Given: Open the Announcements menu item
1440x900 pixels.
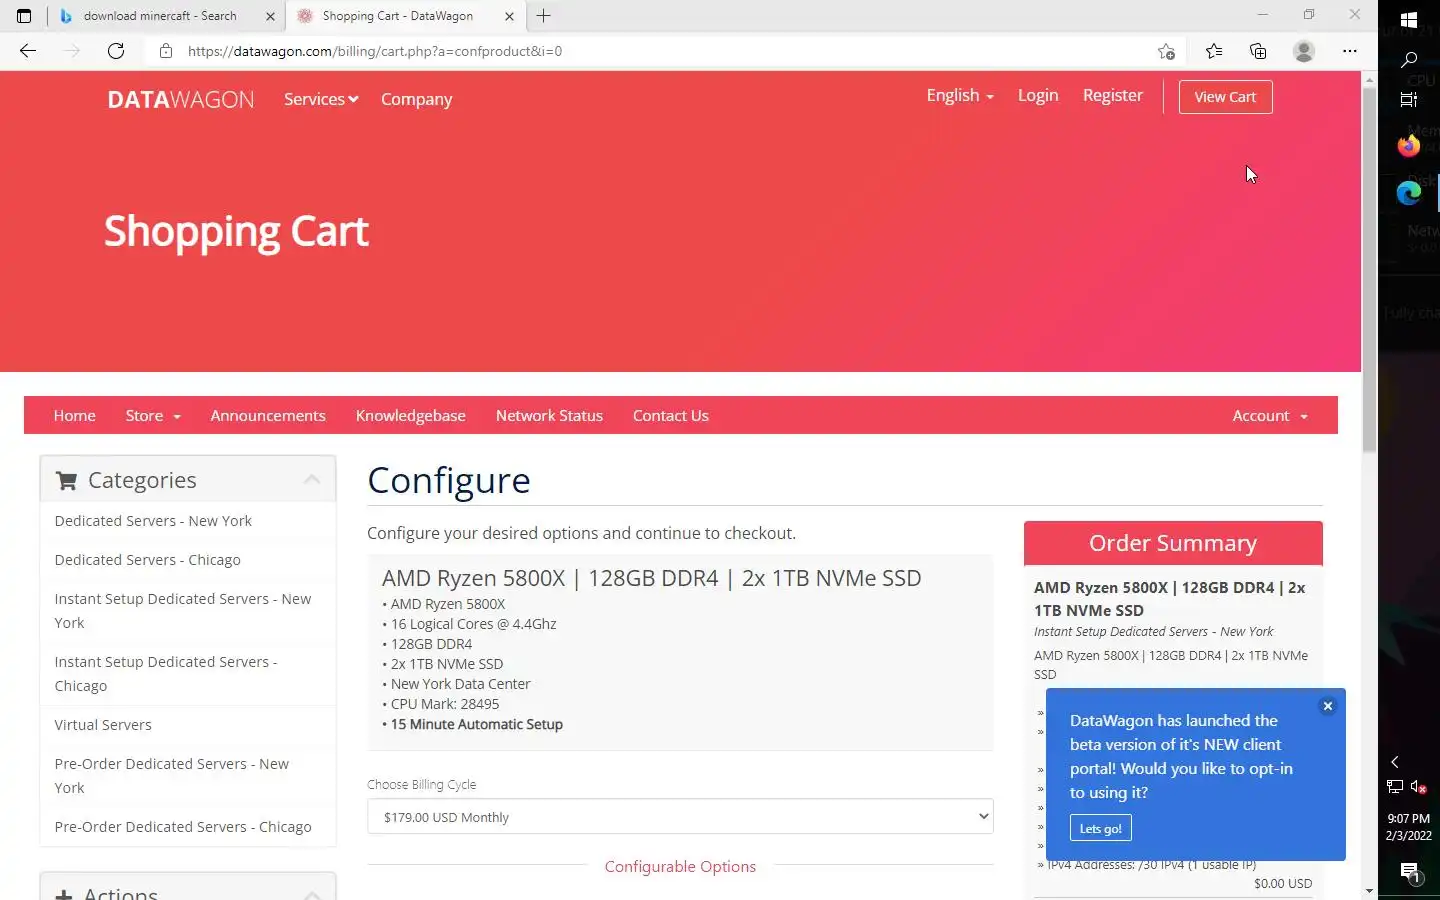Looking at the screenshot, I should (x=268, y=416).
